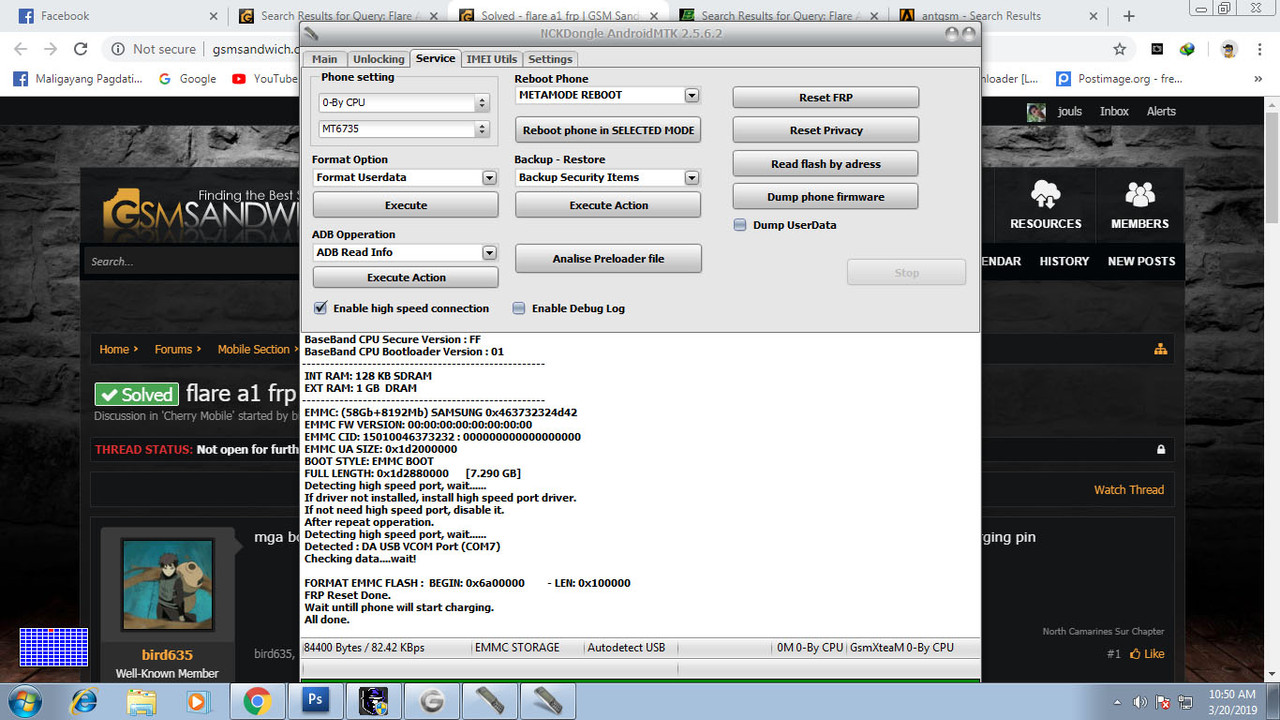1280x720 pixels.
Task: Click the greyed-out Stop button
Action: pyautogui.click(x=906, y=272)
